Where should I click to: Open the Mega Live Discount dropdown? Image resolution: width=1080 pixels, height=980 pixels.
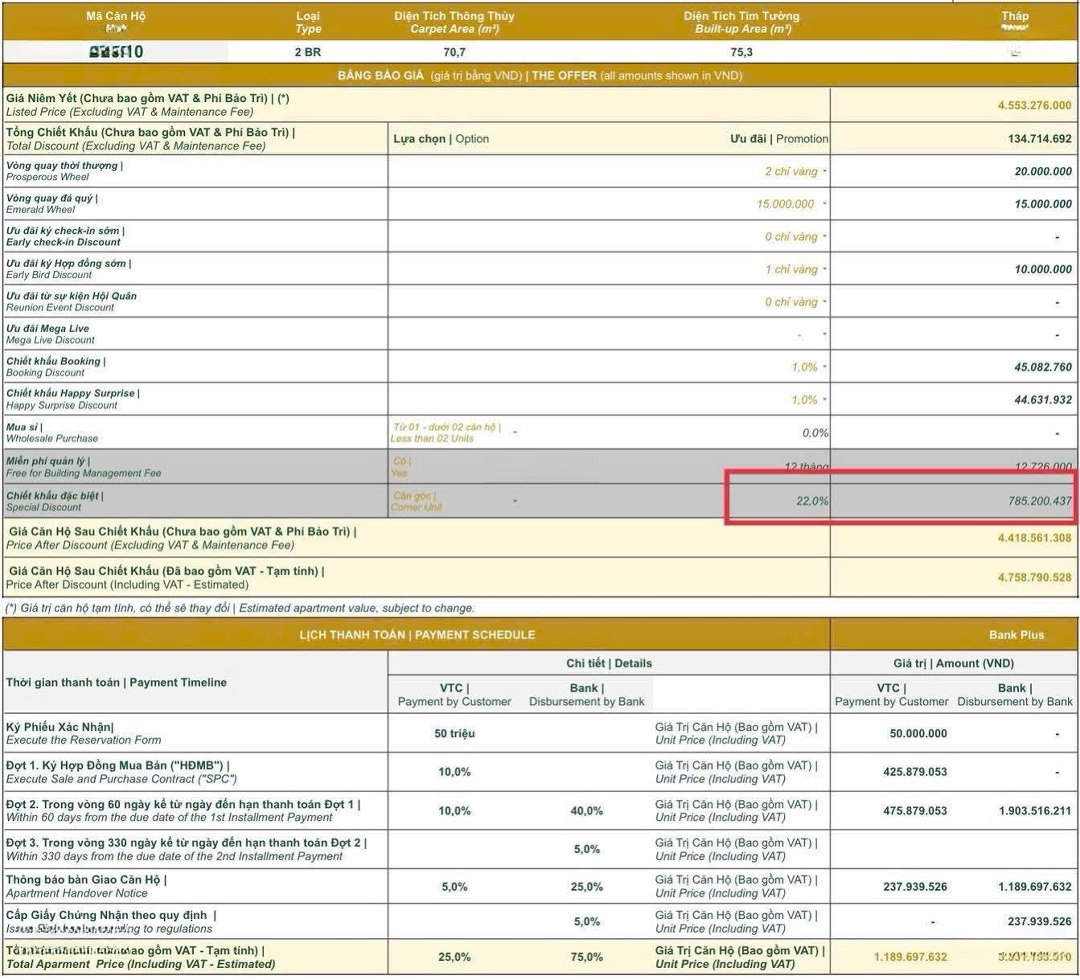(x=825, y=335)
